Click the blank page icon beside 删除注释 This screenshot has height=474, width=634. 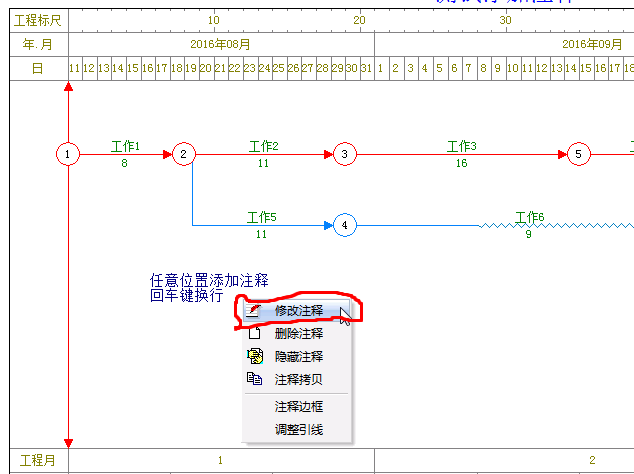point(254,333)
